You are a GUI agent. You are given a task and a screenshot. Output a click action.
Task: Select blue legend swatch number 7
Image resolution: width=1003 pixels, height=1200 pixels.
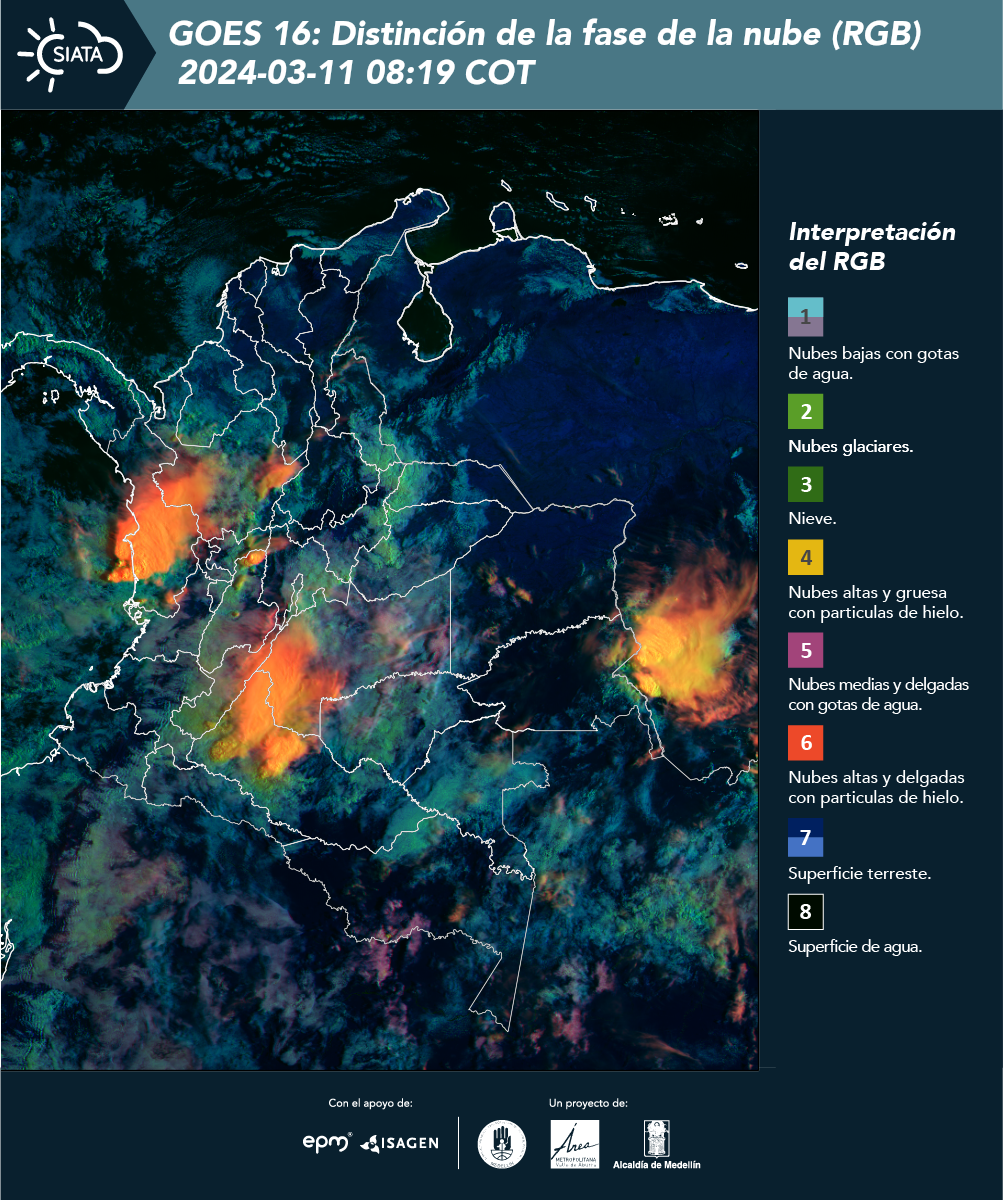[x=805, y=838]
